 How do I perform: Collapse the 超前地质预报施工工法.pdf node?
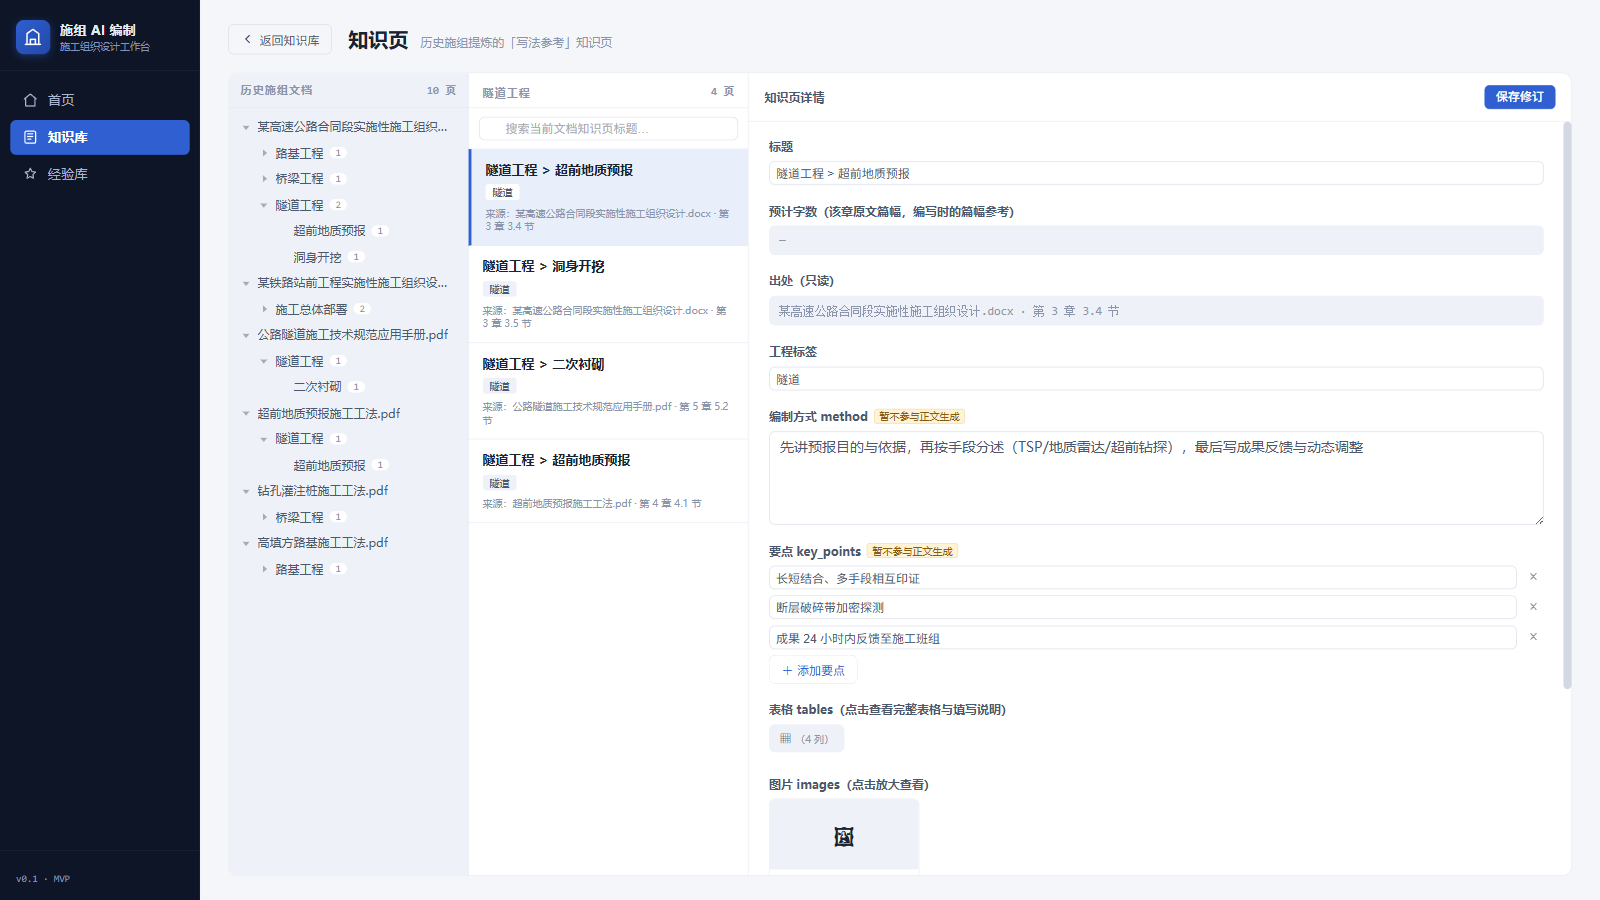pyautogui.click(x=246, y=413)
